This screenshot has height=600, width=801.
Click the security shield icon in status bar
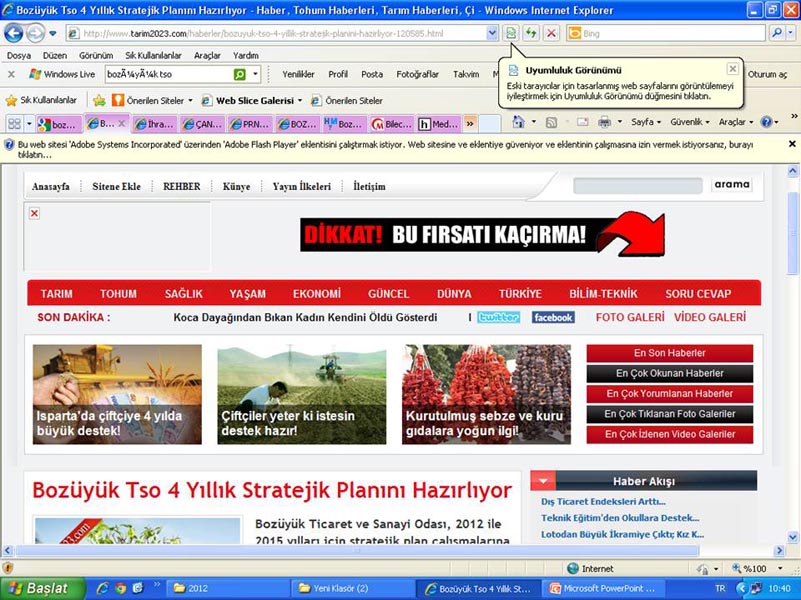pyautogui.click(x=7, y=568)
